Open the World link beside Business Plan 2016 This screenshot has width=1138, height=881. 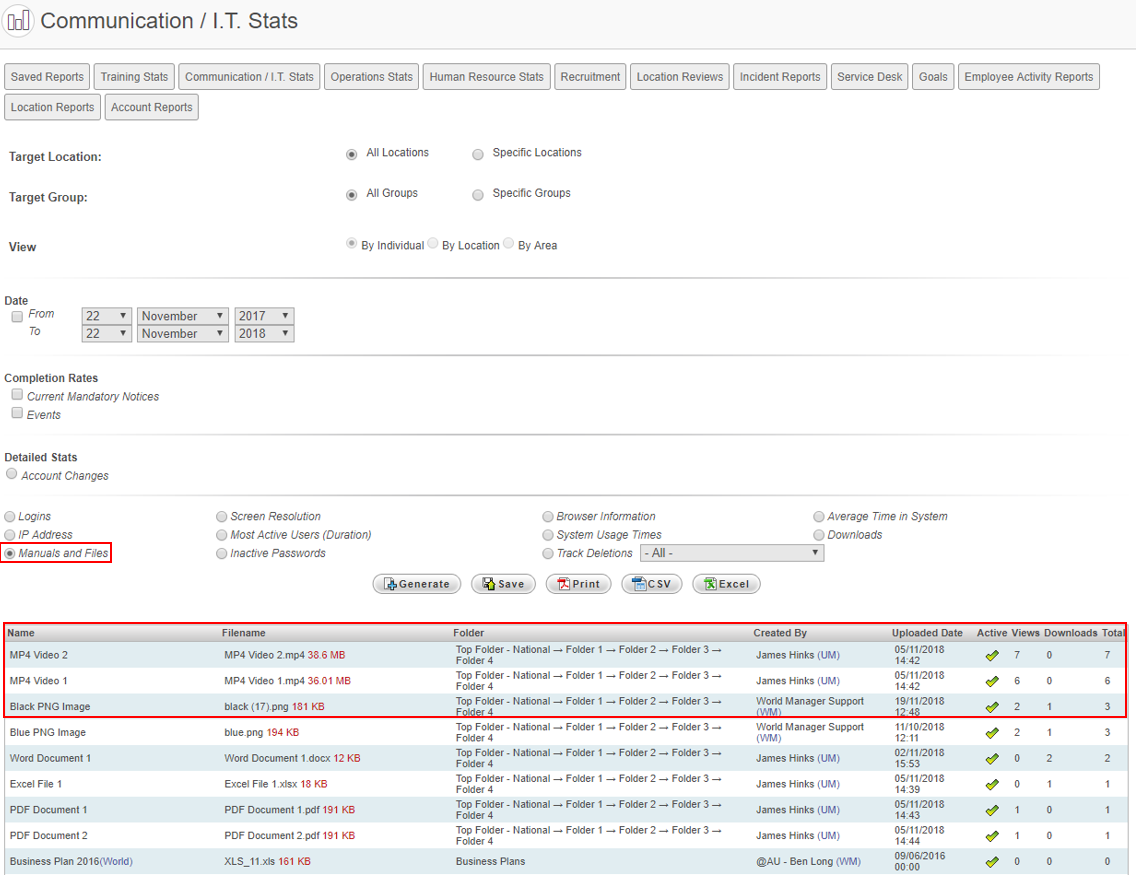coord(115,862)
